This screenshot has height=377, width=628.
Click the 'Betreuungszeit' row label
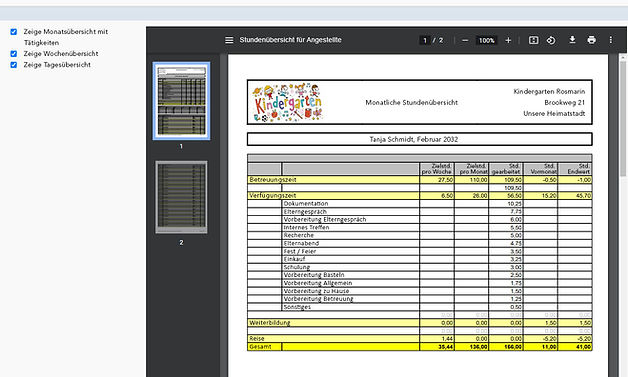point(273,179)
